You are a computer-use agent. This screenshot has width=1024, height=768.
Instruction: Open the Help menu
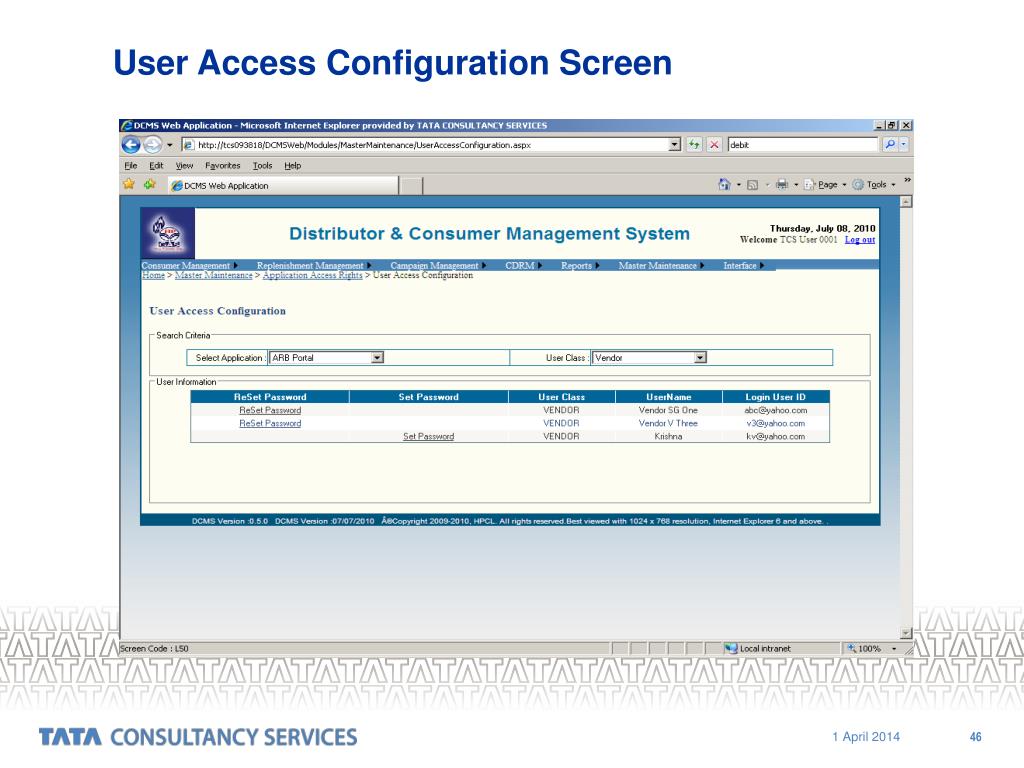(x=293, y=166)
